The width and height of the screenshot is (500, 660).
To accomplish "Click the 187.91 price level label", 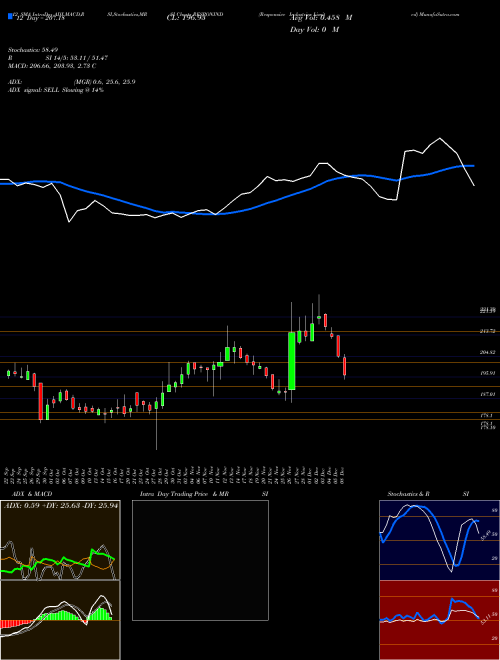I will (x=487, y=394).
